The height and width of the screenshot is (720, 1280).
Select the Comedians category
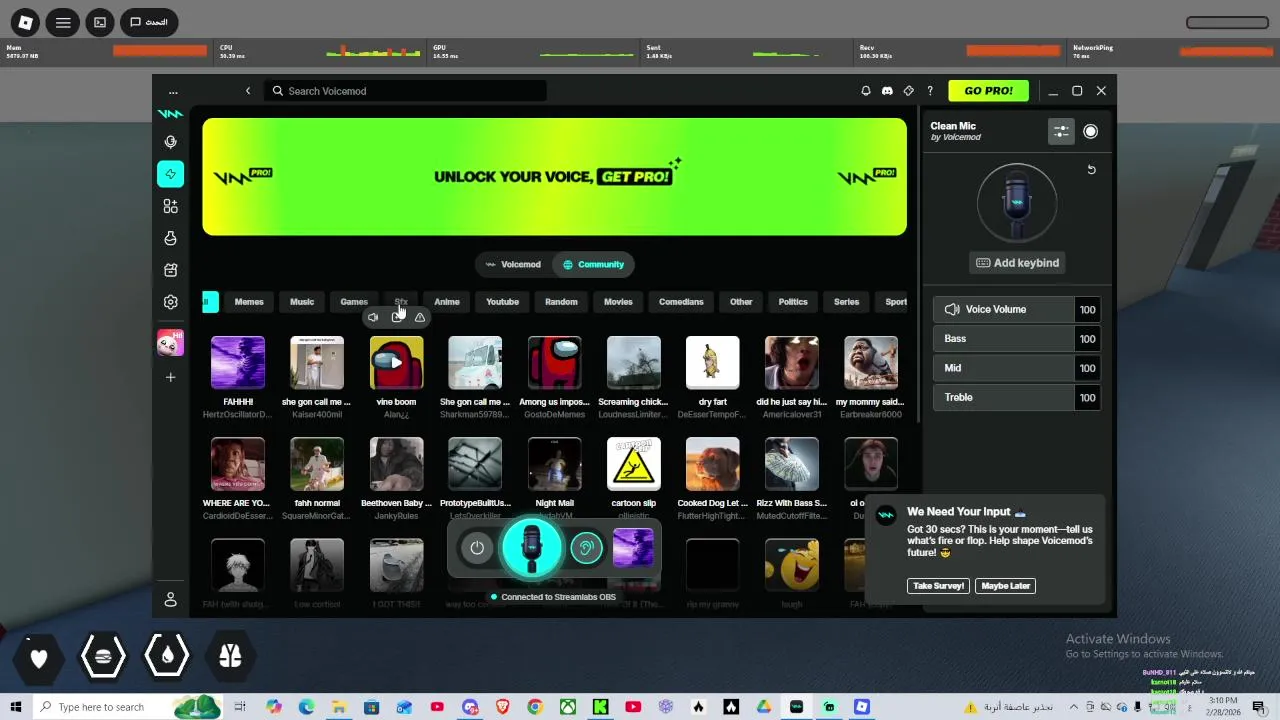(681, 302)
